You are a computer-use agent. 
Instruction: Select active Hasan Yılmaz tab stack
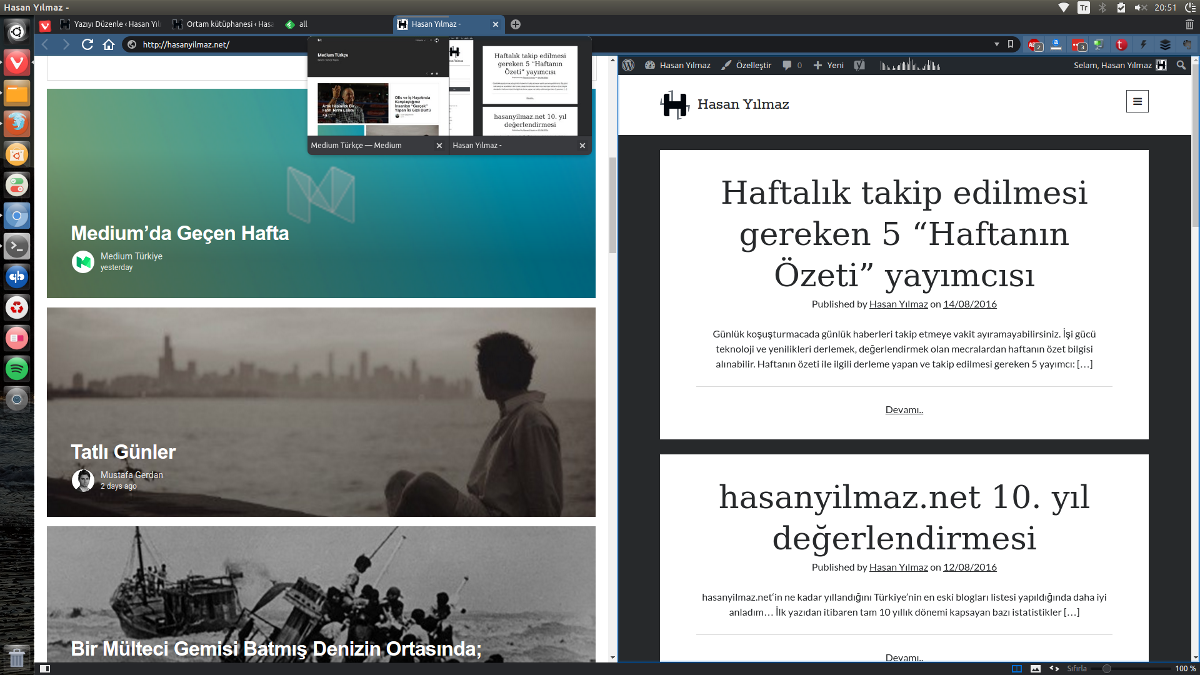point(447,24)
